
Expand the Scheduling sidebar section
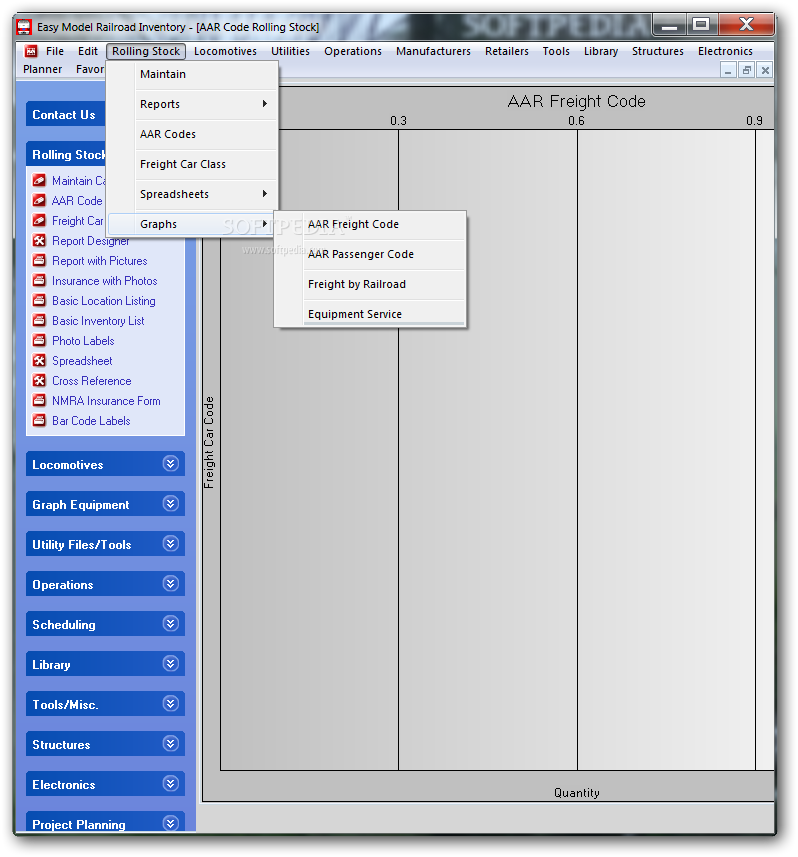(x=171, y=624)
